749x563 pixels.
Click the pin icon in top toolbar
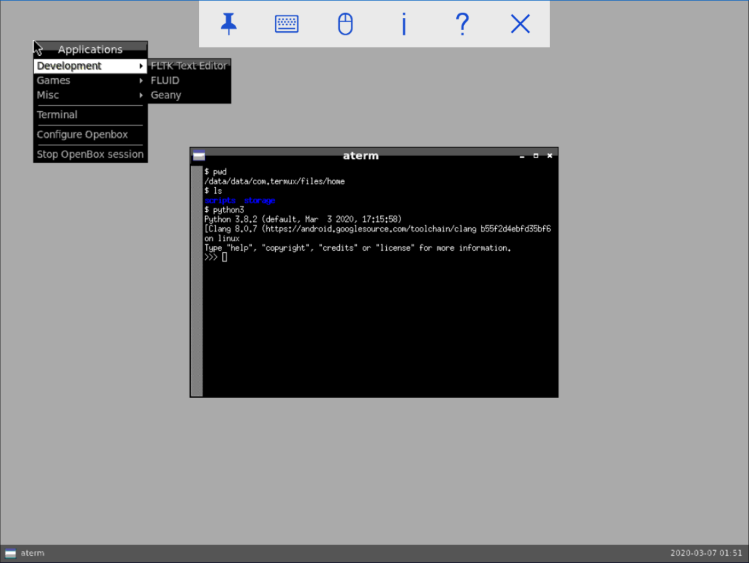[229, 24]
